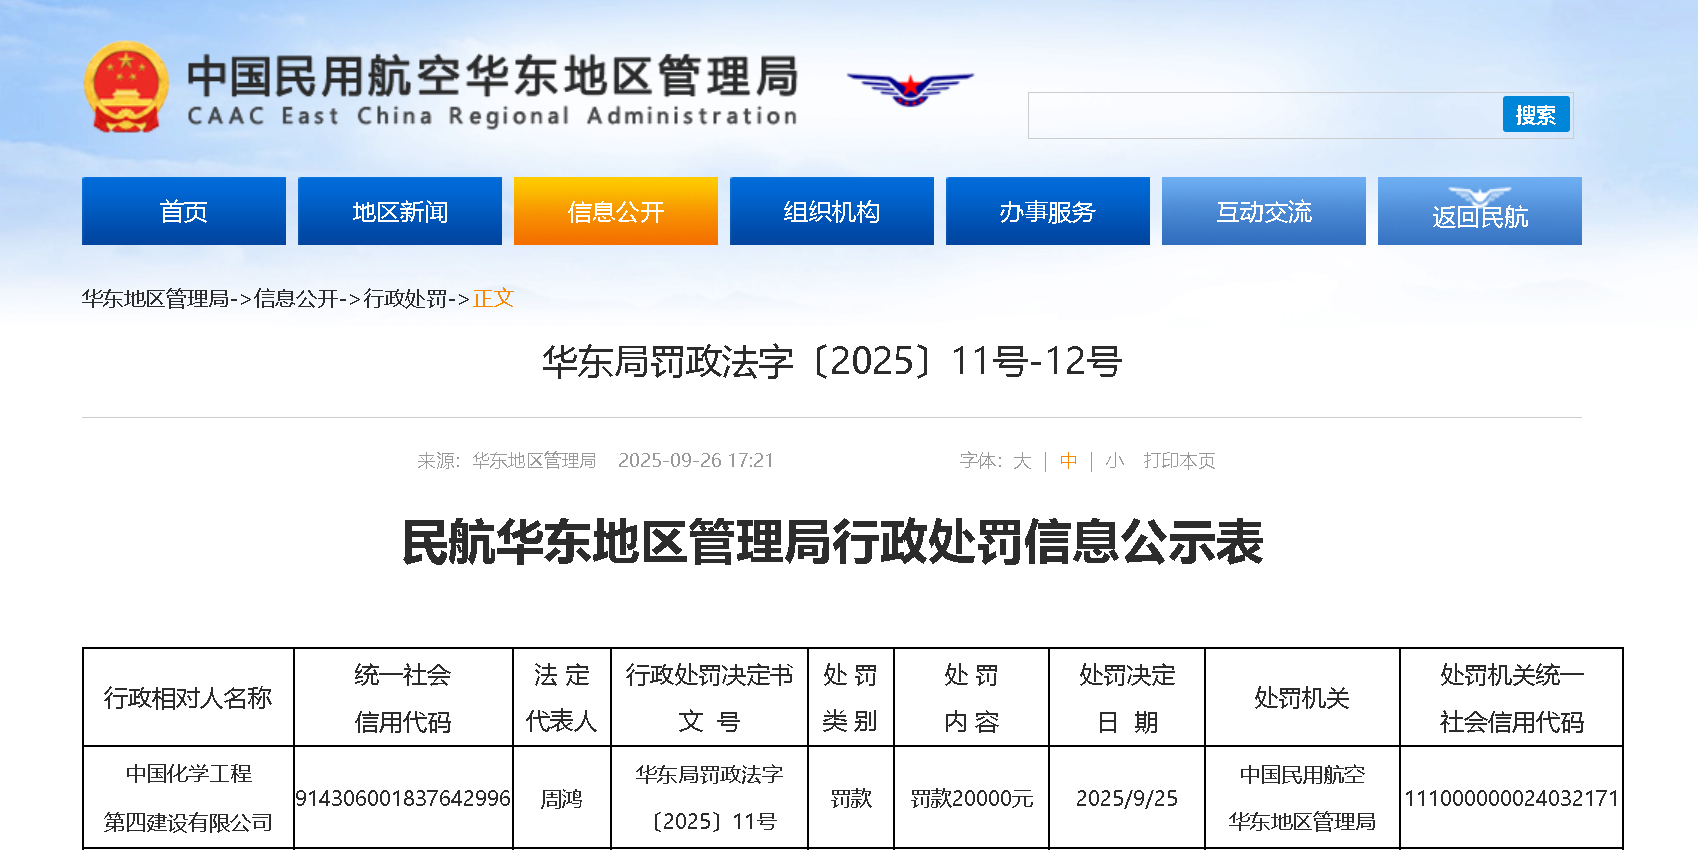Click the title 华东局罚政法字〔2025〕11号-12号
The height and width of the screenshot is (850, 1698).
832,361
